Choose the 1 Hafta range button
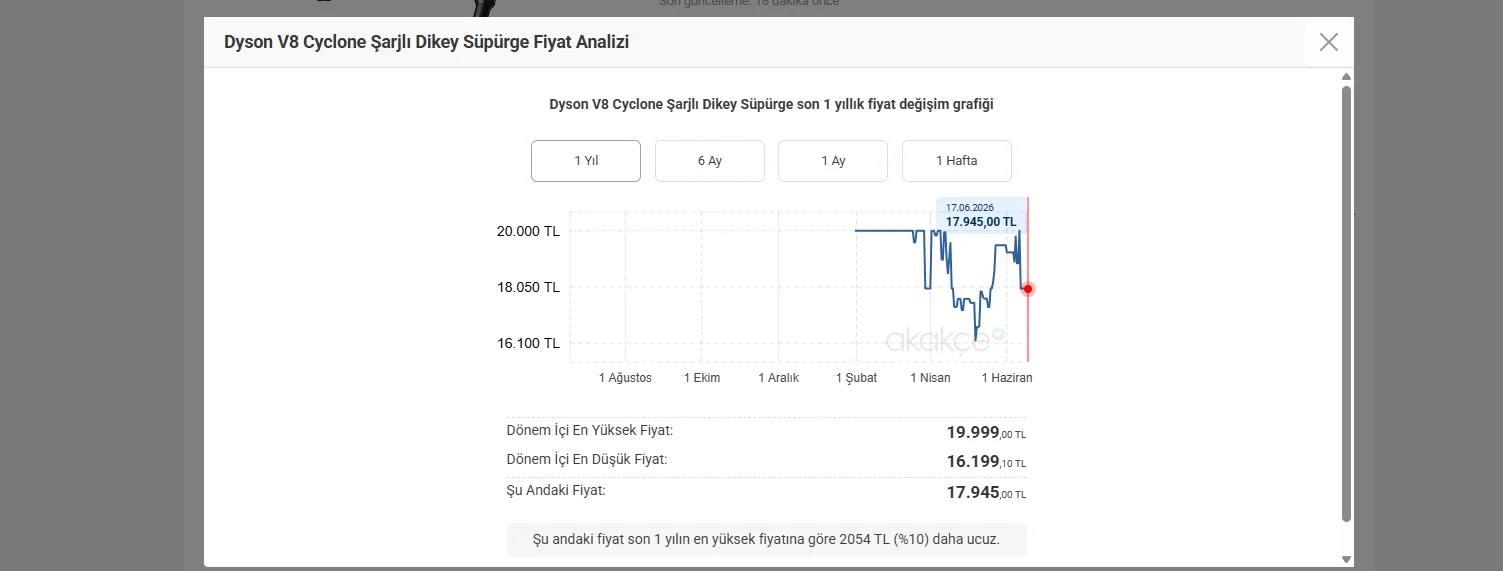 [957, 161]
